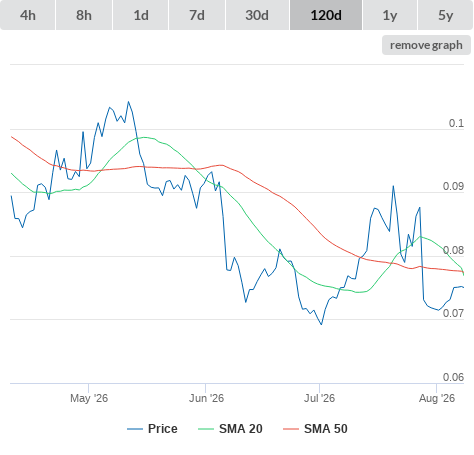Show the 7d price history
Image resolution: width=474 pixels, height=455 pixels.
click(197, 15)
